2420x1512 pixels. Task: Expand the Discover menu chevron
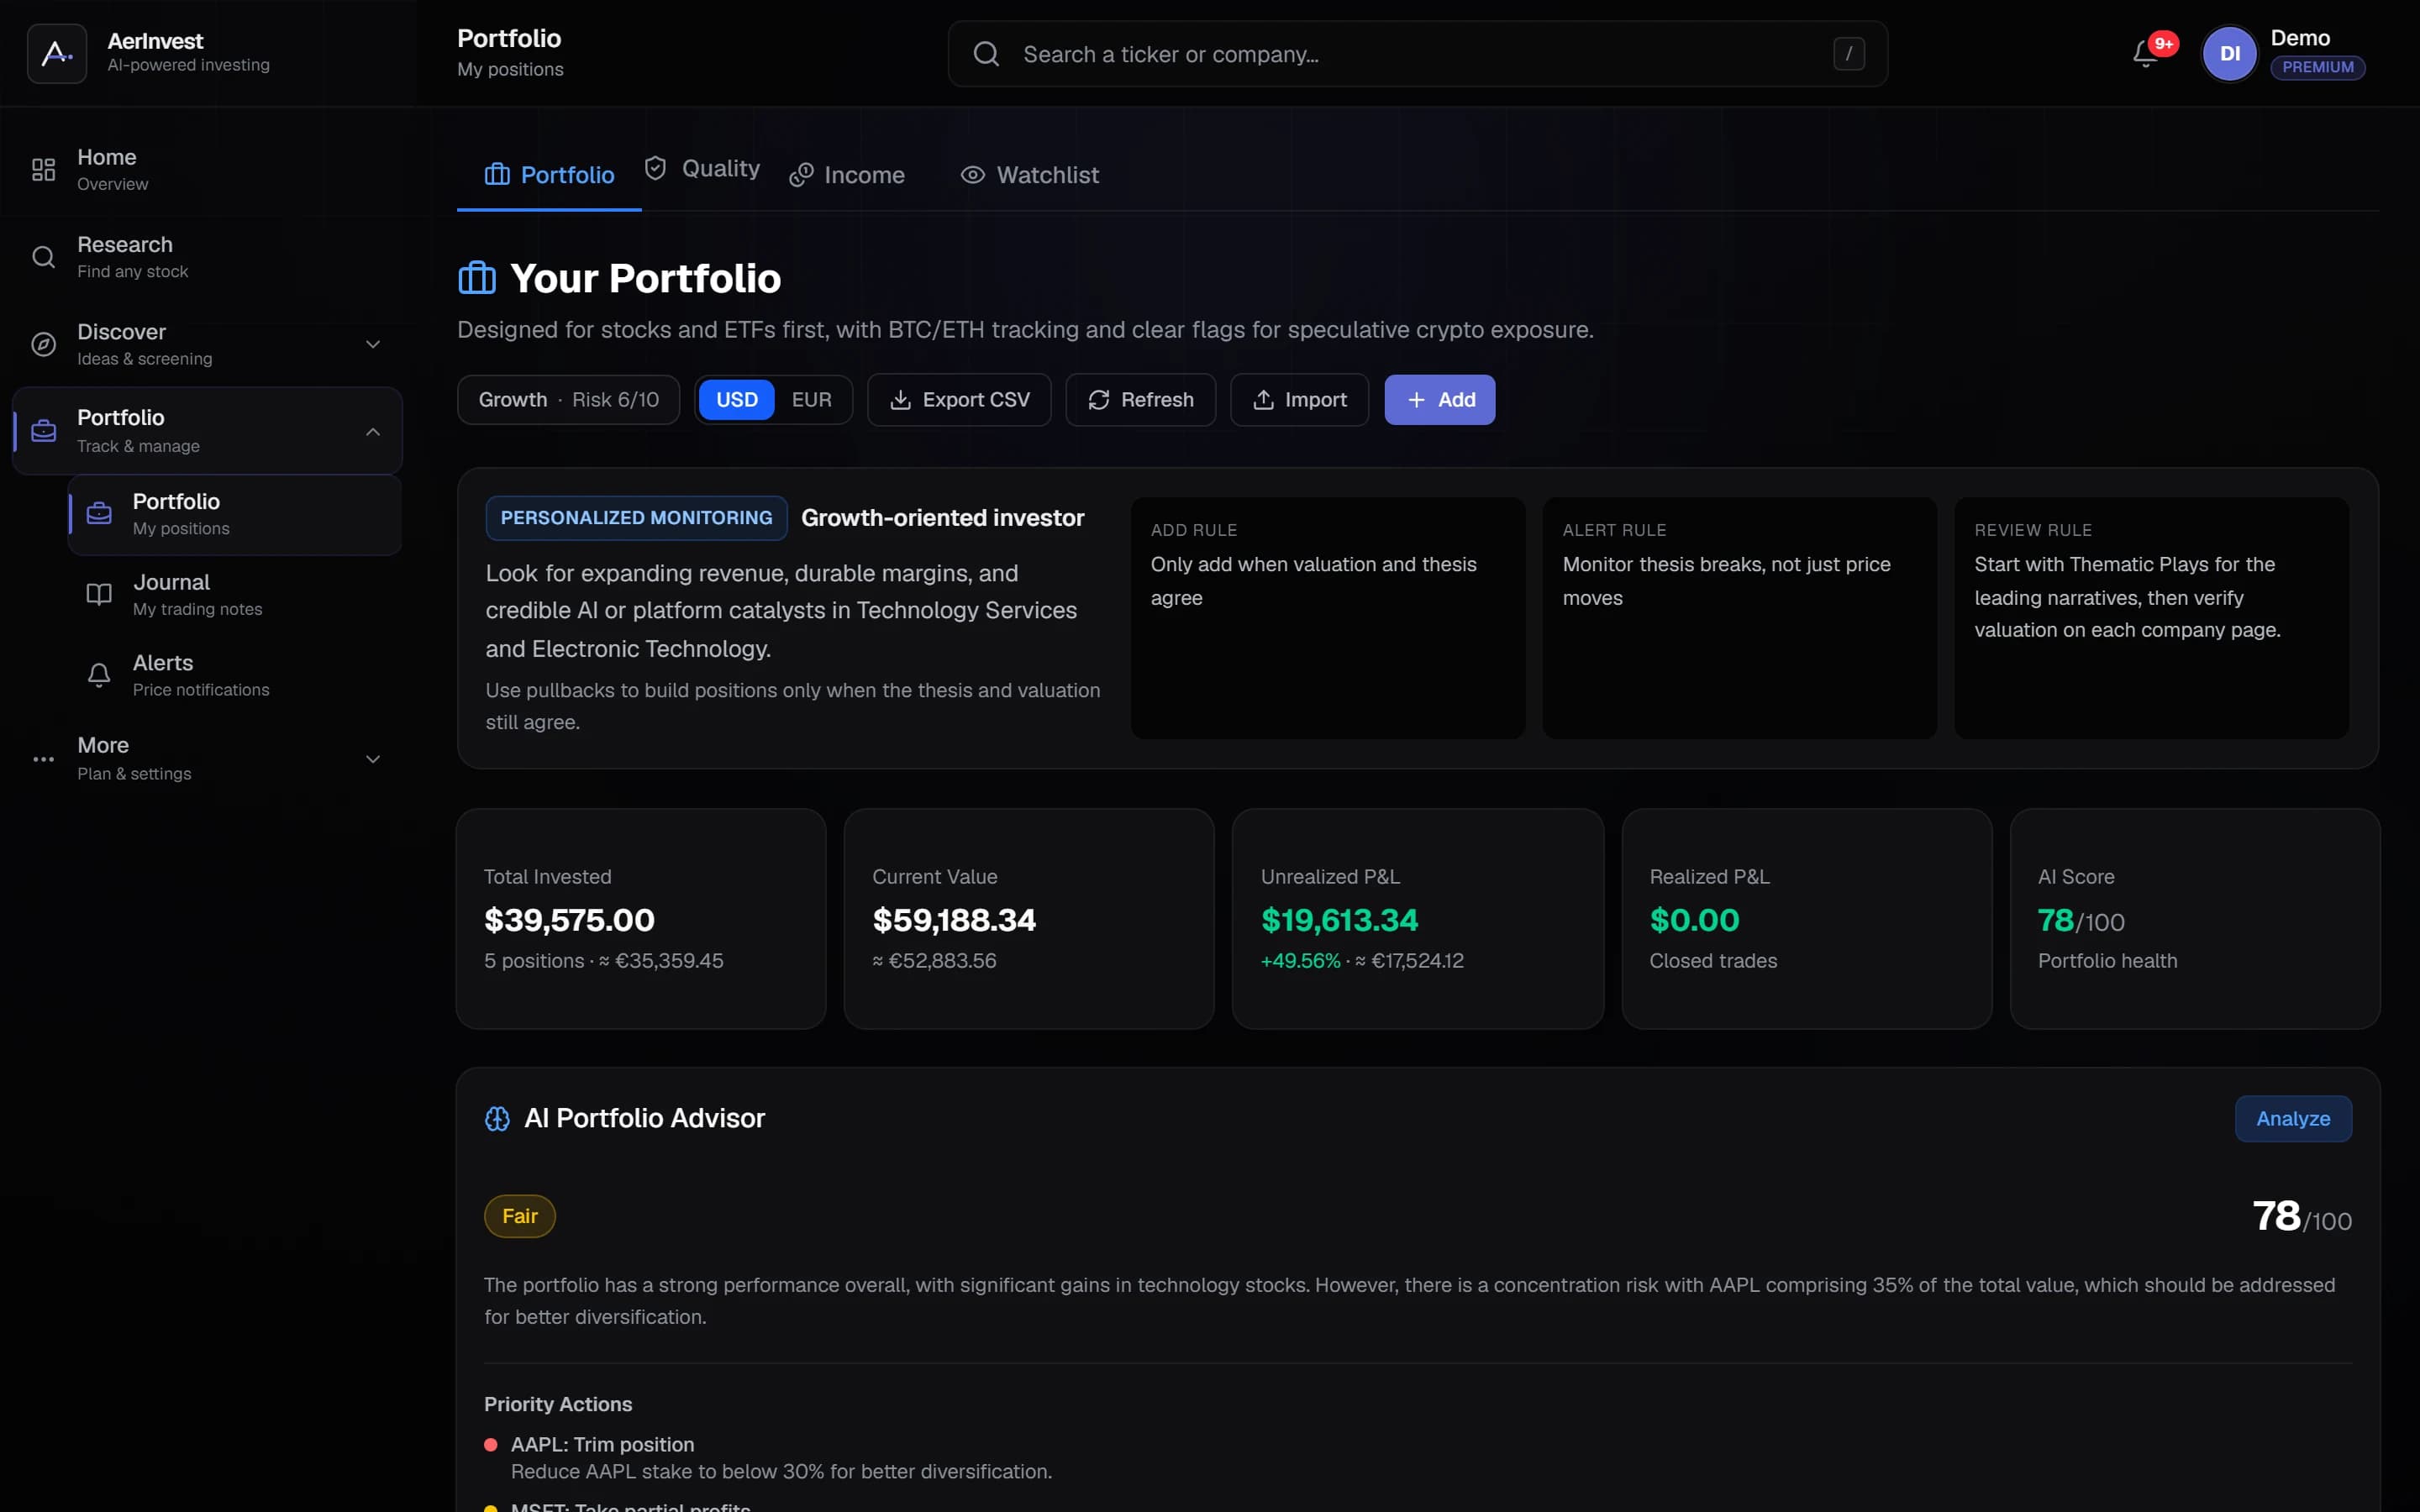pos(373,344)
